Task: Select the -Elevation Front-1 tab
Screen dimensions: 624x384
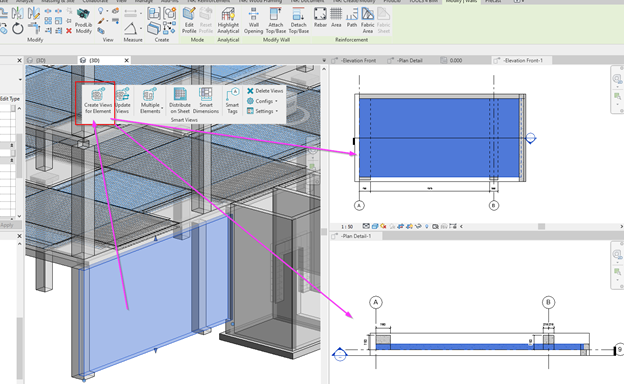Action: [x=523, y=60]
